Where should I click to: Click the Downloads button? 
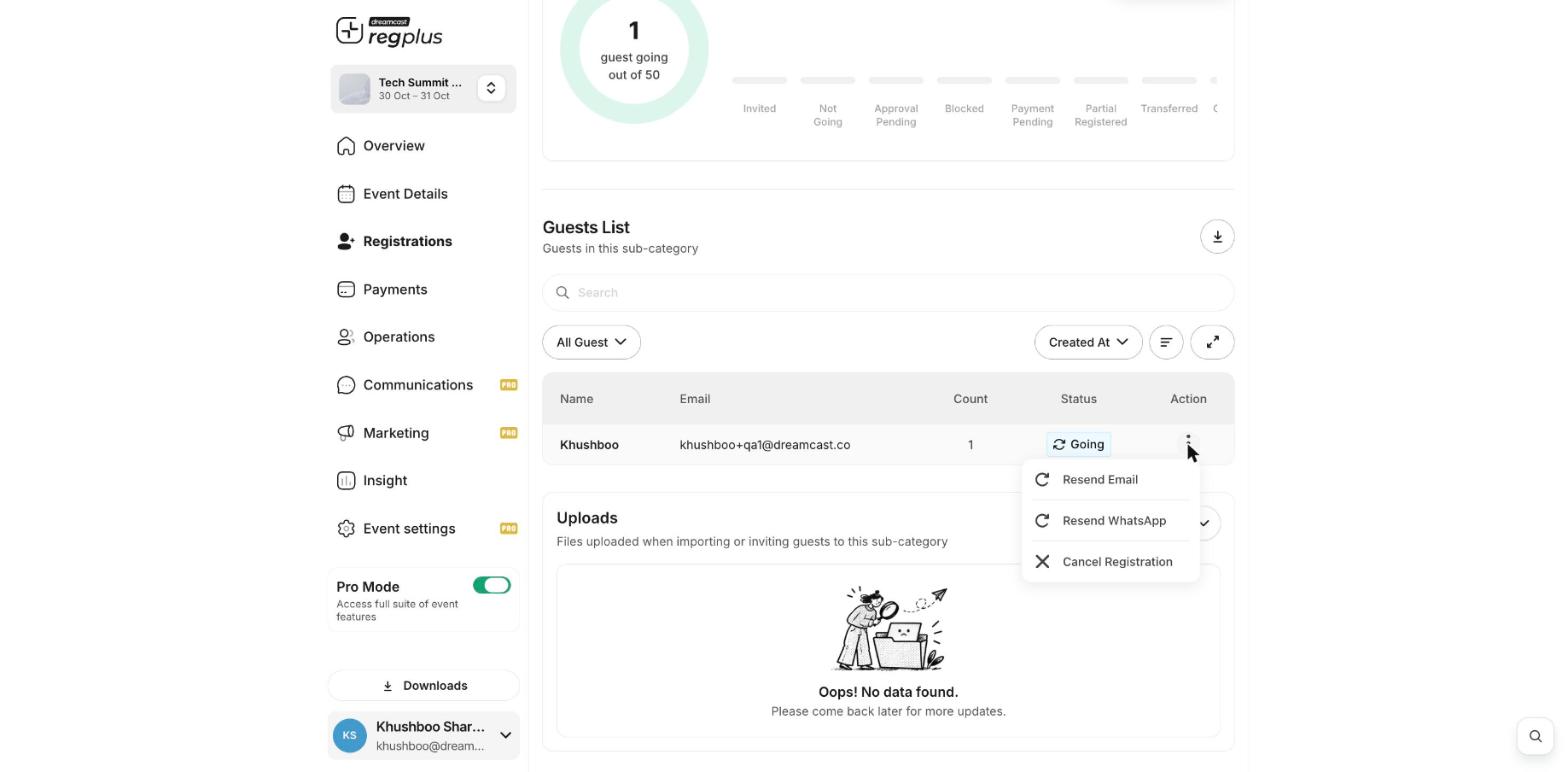tap(424, 686)
